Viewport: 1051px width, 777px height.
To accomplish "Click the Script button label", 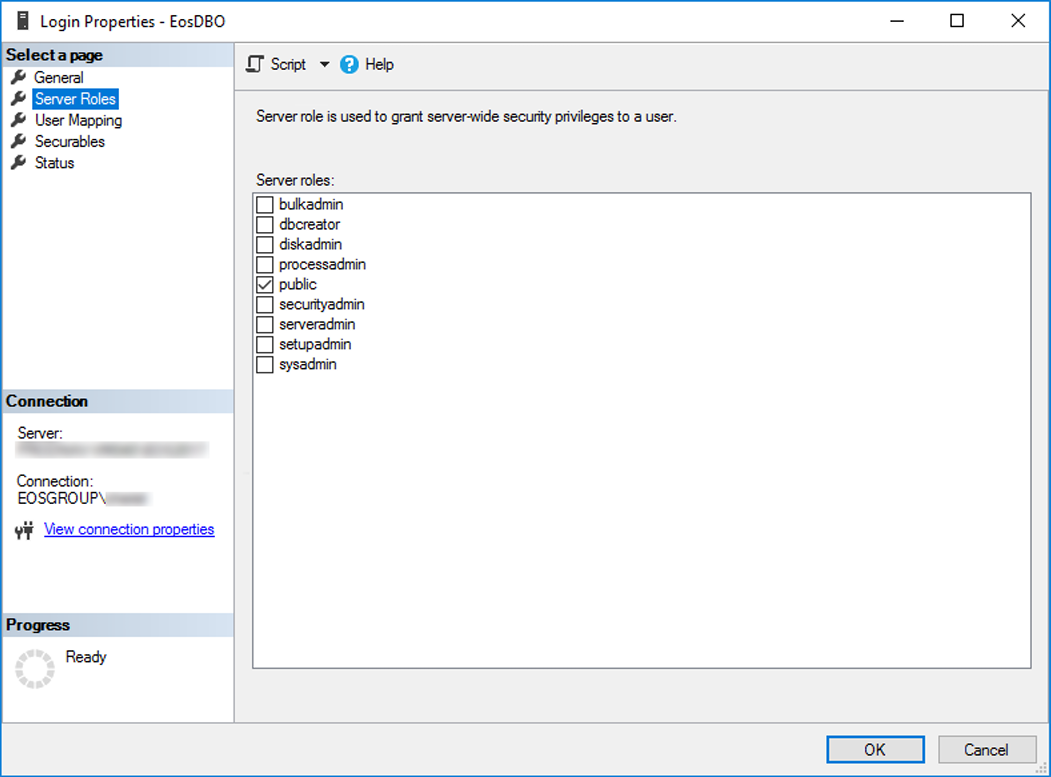I will (288, 64).
